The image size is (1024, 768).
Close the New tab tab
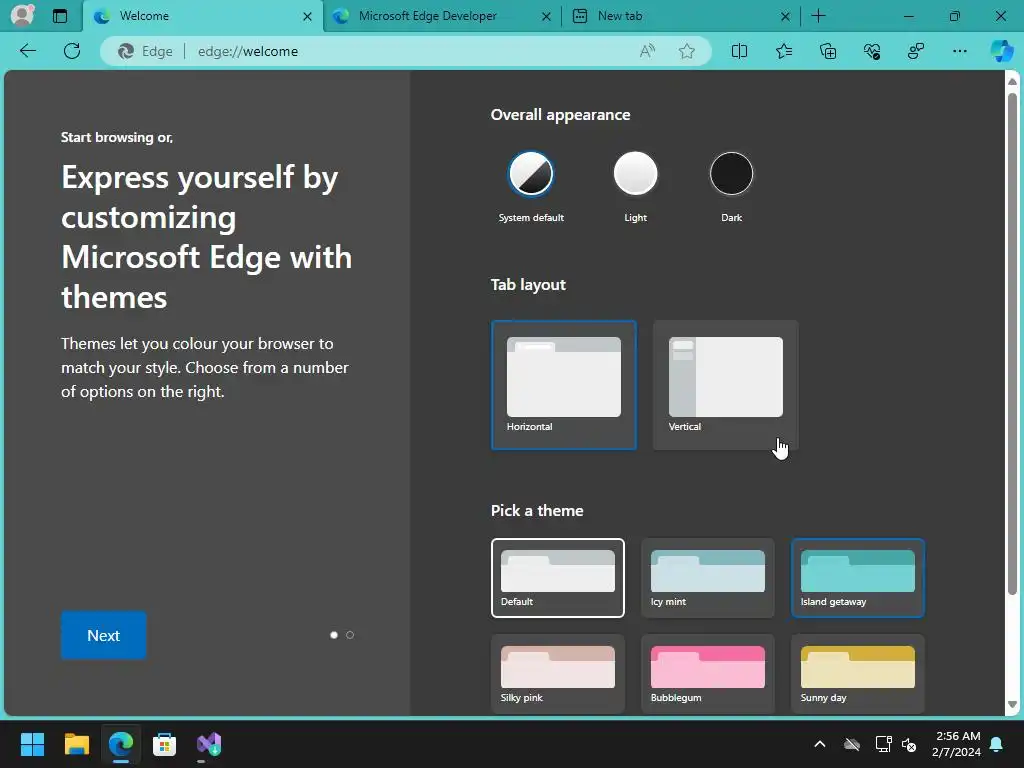[786, 16]
